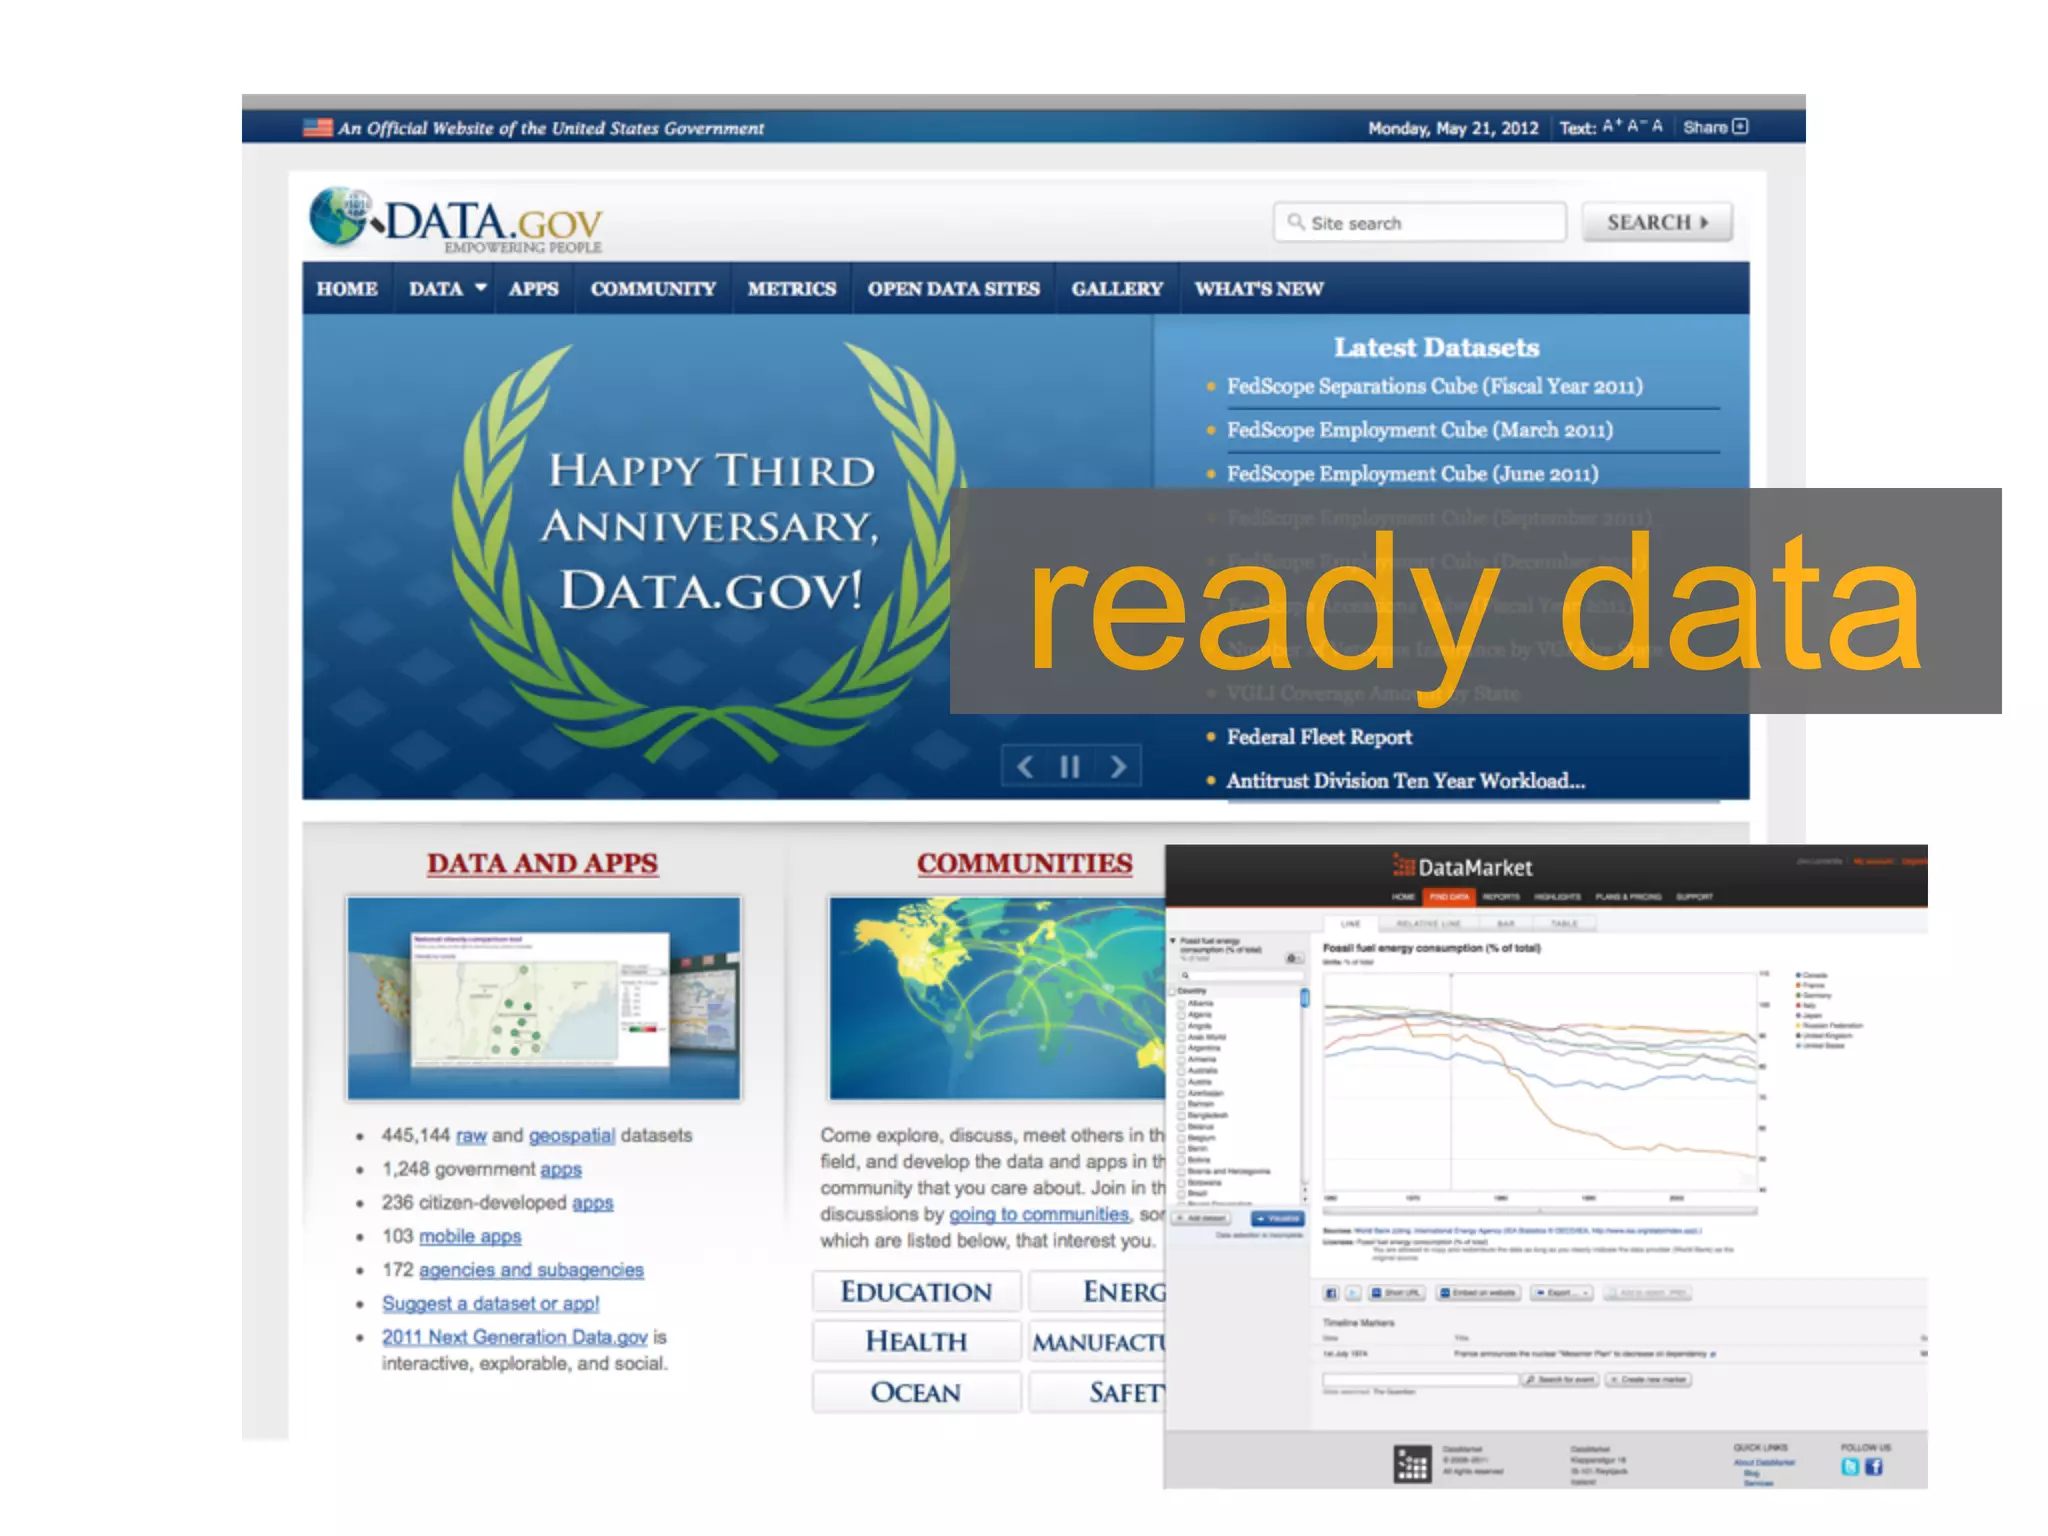Open the APPS navigation item
Viewport: 2048px width, 1536px height.
pyautogui.click(x=533, y=288)
